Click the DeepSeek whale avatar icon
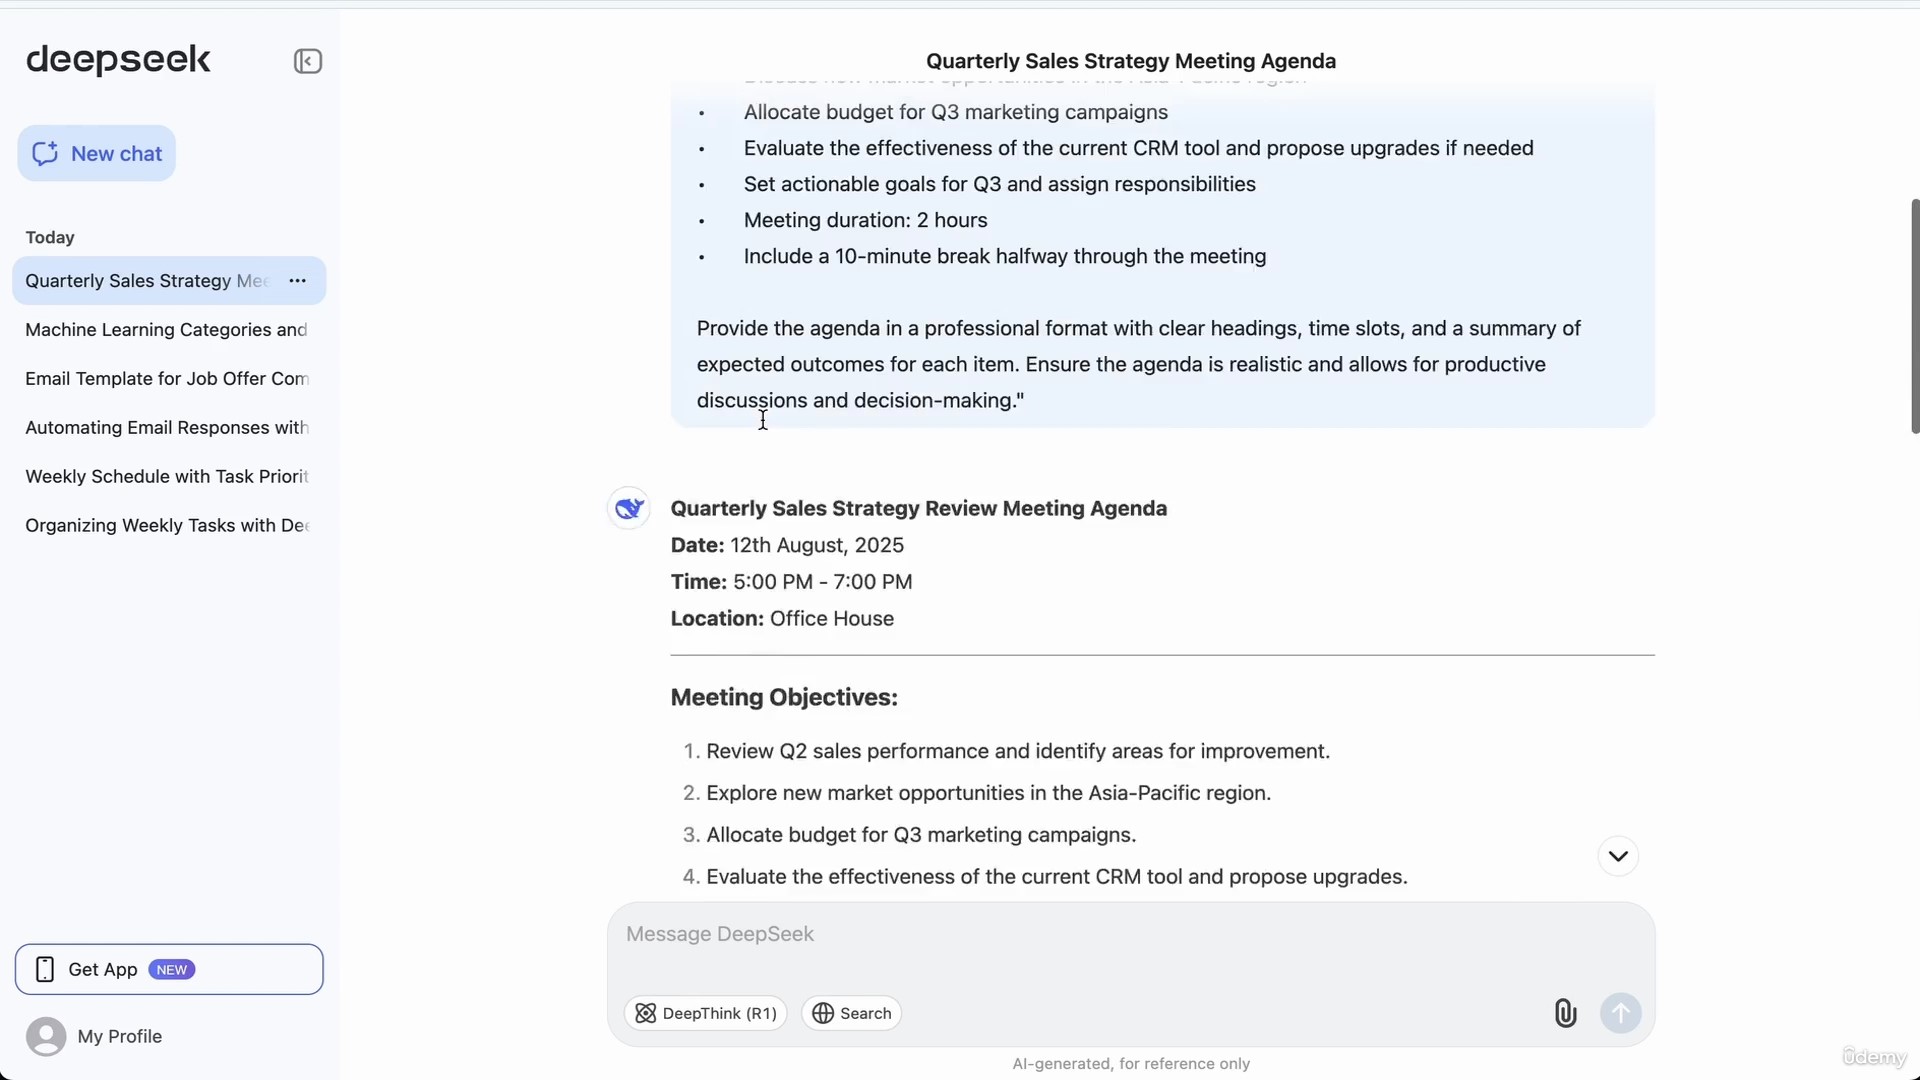The image size is (1920, 1080). pyautogui.click(x=629, y=508)
